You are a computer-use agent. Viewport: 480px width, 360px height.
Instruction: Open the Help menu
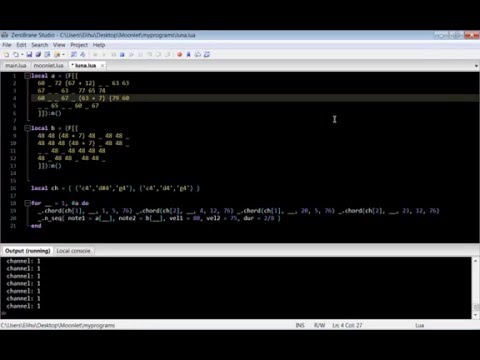pos(99,45)
